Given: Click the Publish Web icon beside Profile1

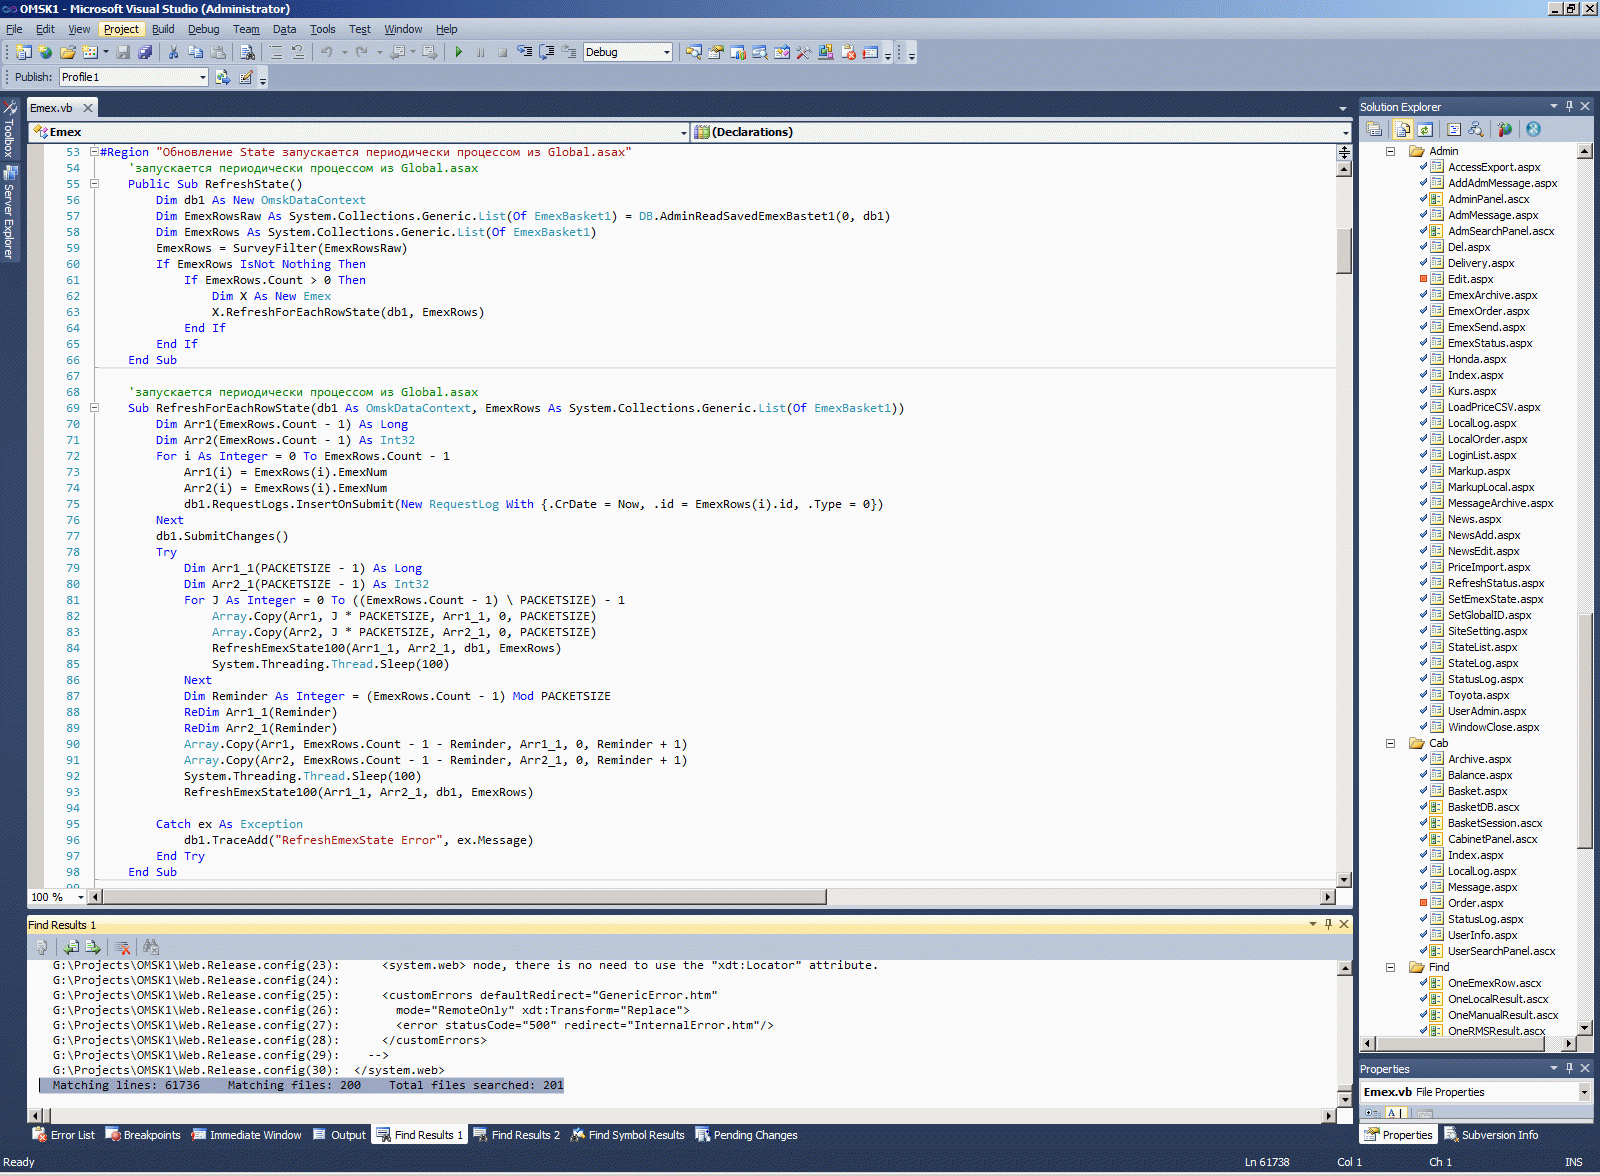Looking at the screenshot, I should [223, 77].
